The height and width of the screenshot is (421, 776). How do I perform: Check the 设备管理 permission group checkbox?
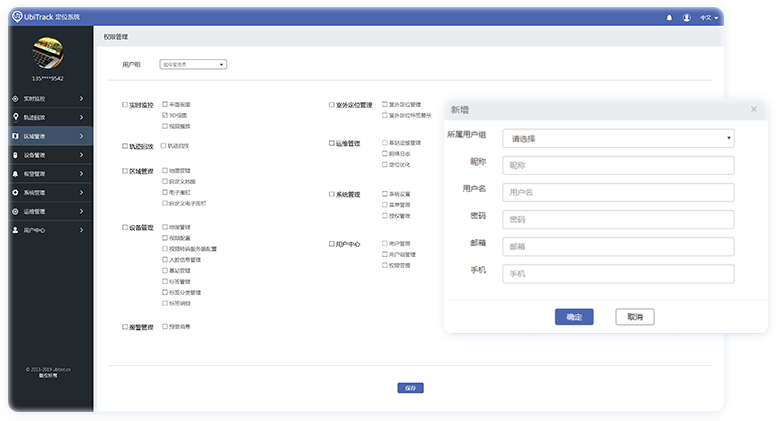(125, 228)
